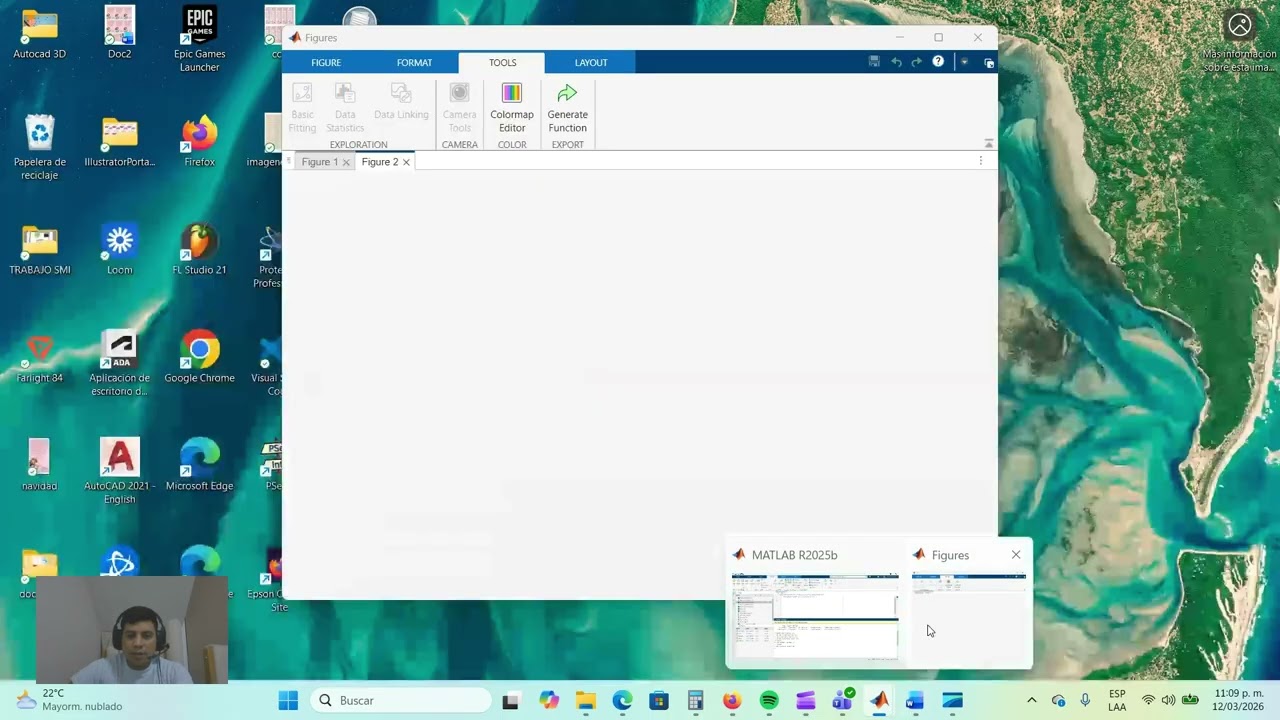Open Word from the taskbar
Screen dimensions: 1280x720
[914, 700]
